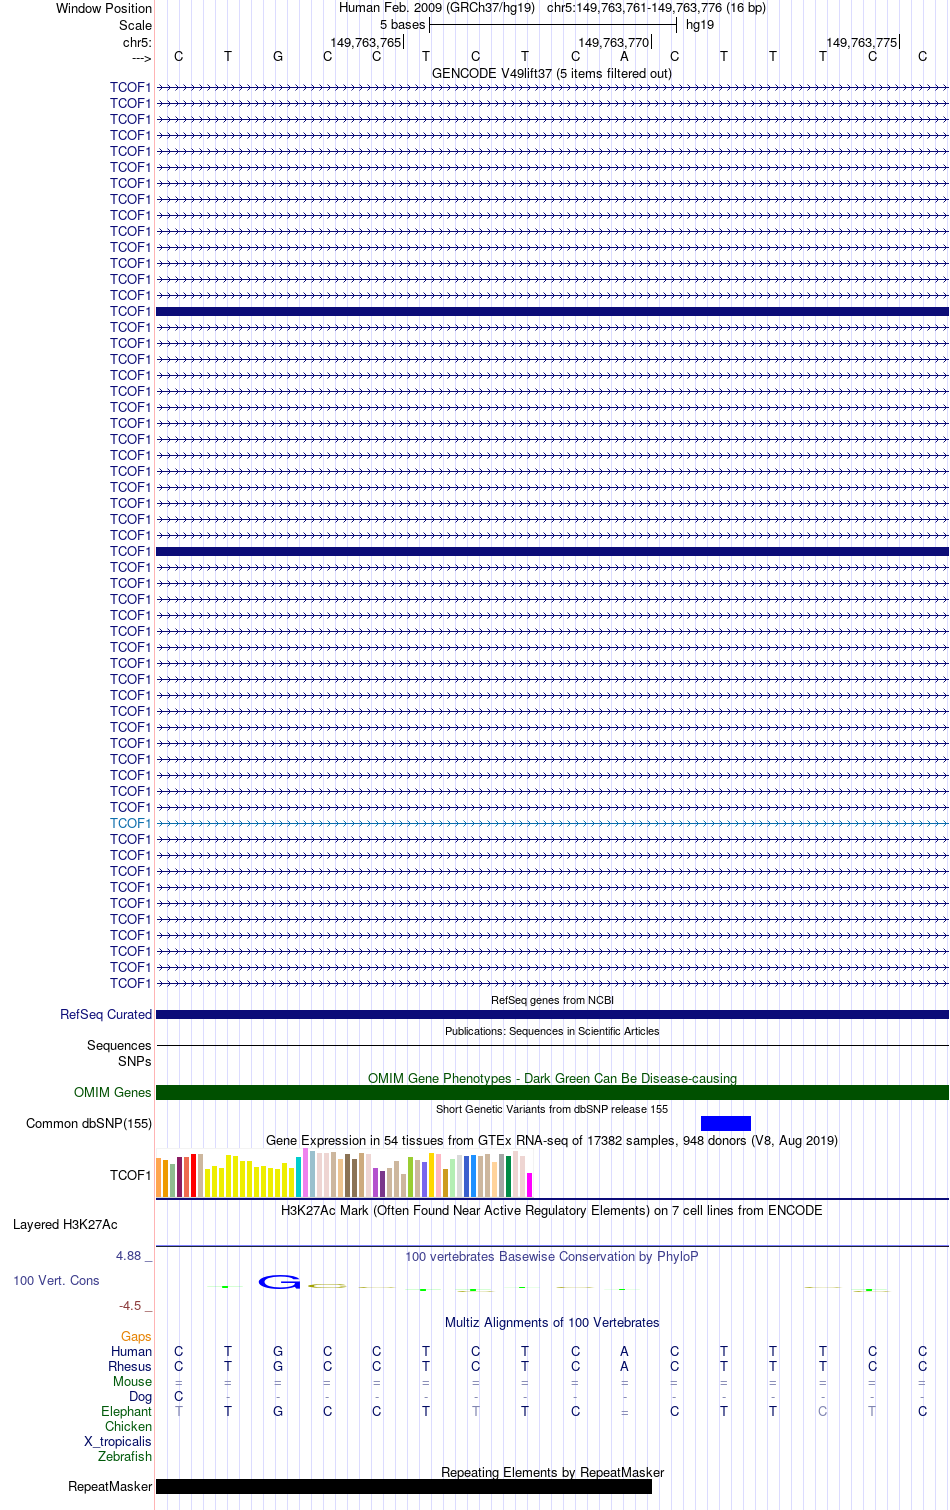Click the Chicken alignment row label
Image resolution: width=950 pixels, height=1510 pixels.
[x=128, y=1426]
